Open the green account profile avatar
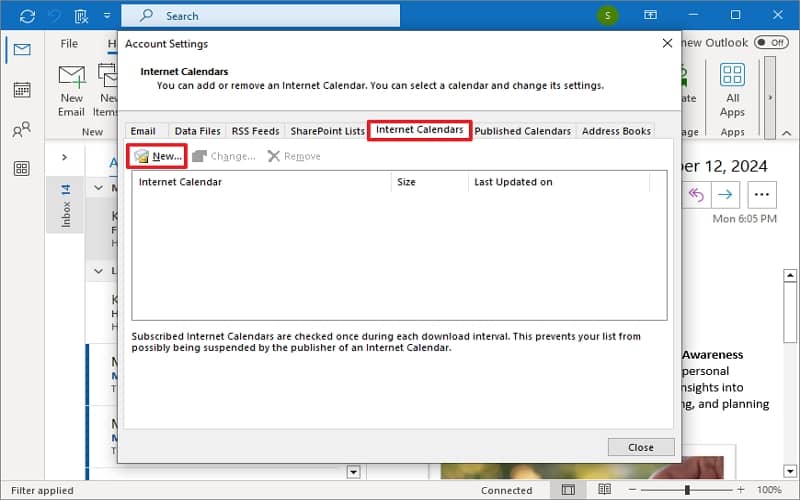 coord(607,15)
